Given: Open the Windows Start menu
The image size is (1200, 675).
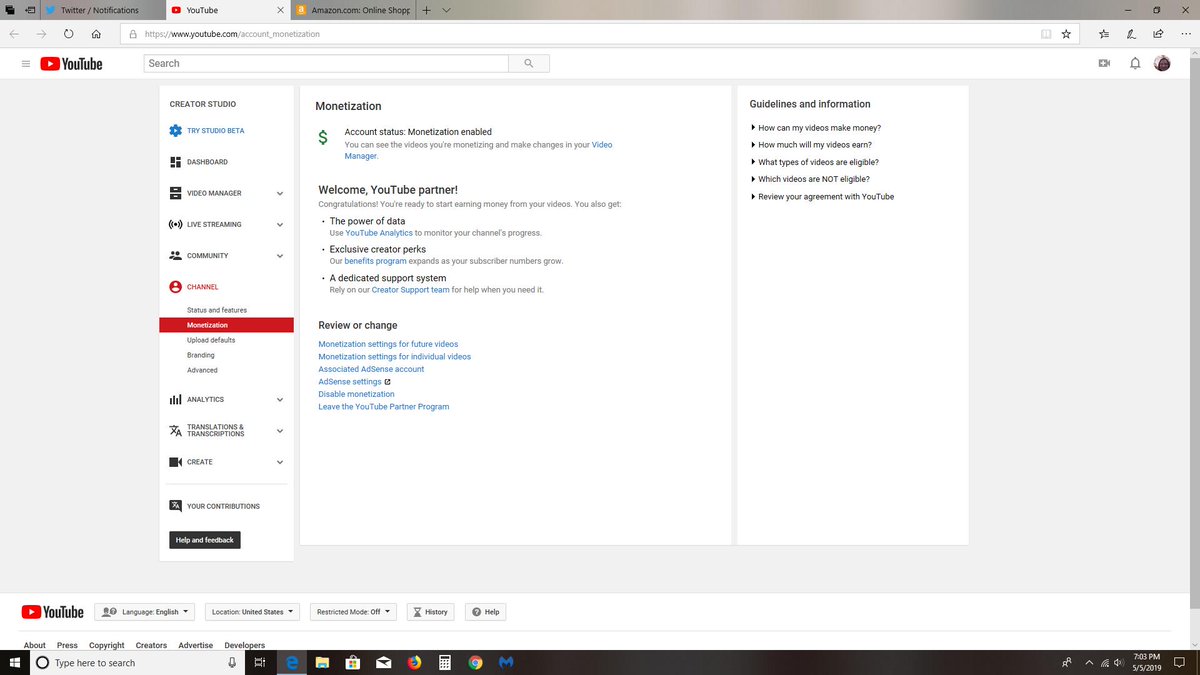Looking at the screenshot, I should [x=14, y=662].
